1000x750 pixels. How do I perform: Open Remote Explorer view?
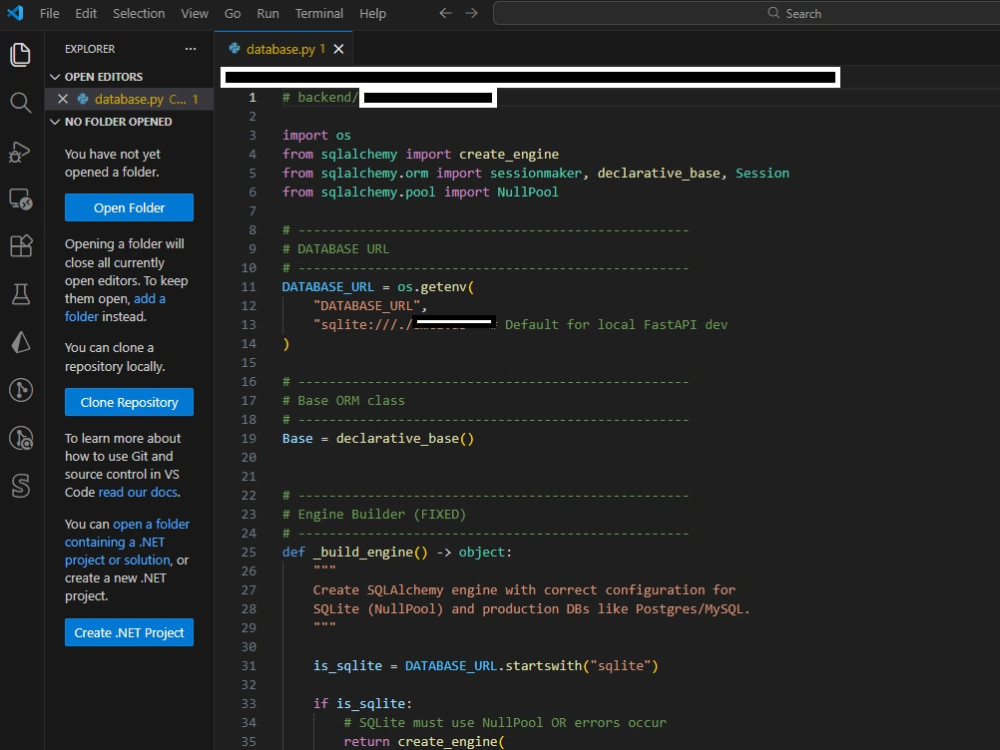[x=20, y=199]
